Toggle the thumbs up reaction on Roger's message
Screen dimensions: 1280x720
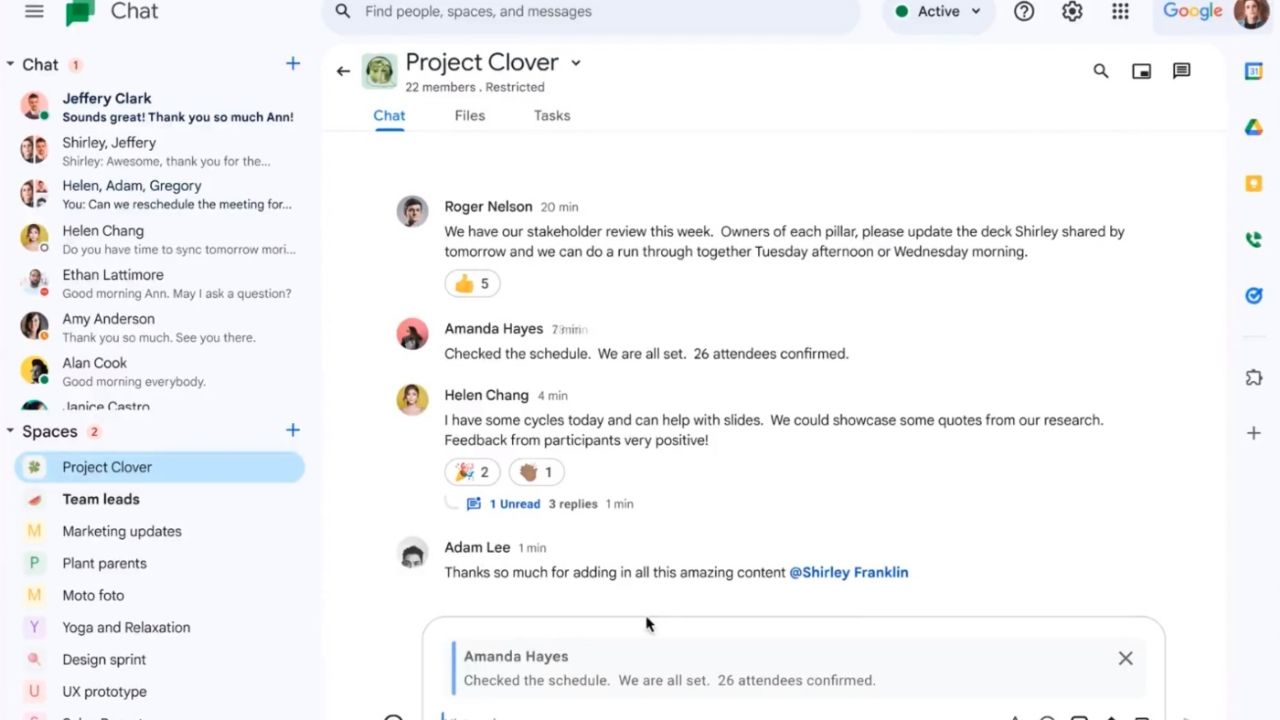pos(472,284)
